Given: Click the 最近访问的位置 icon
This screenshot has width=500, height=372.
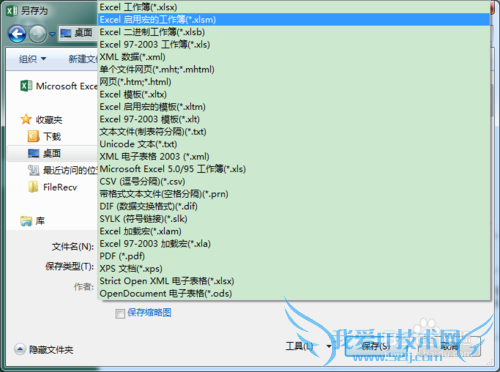Looking at the screenshot, I should [33, 170].
